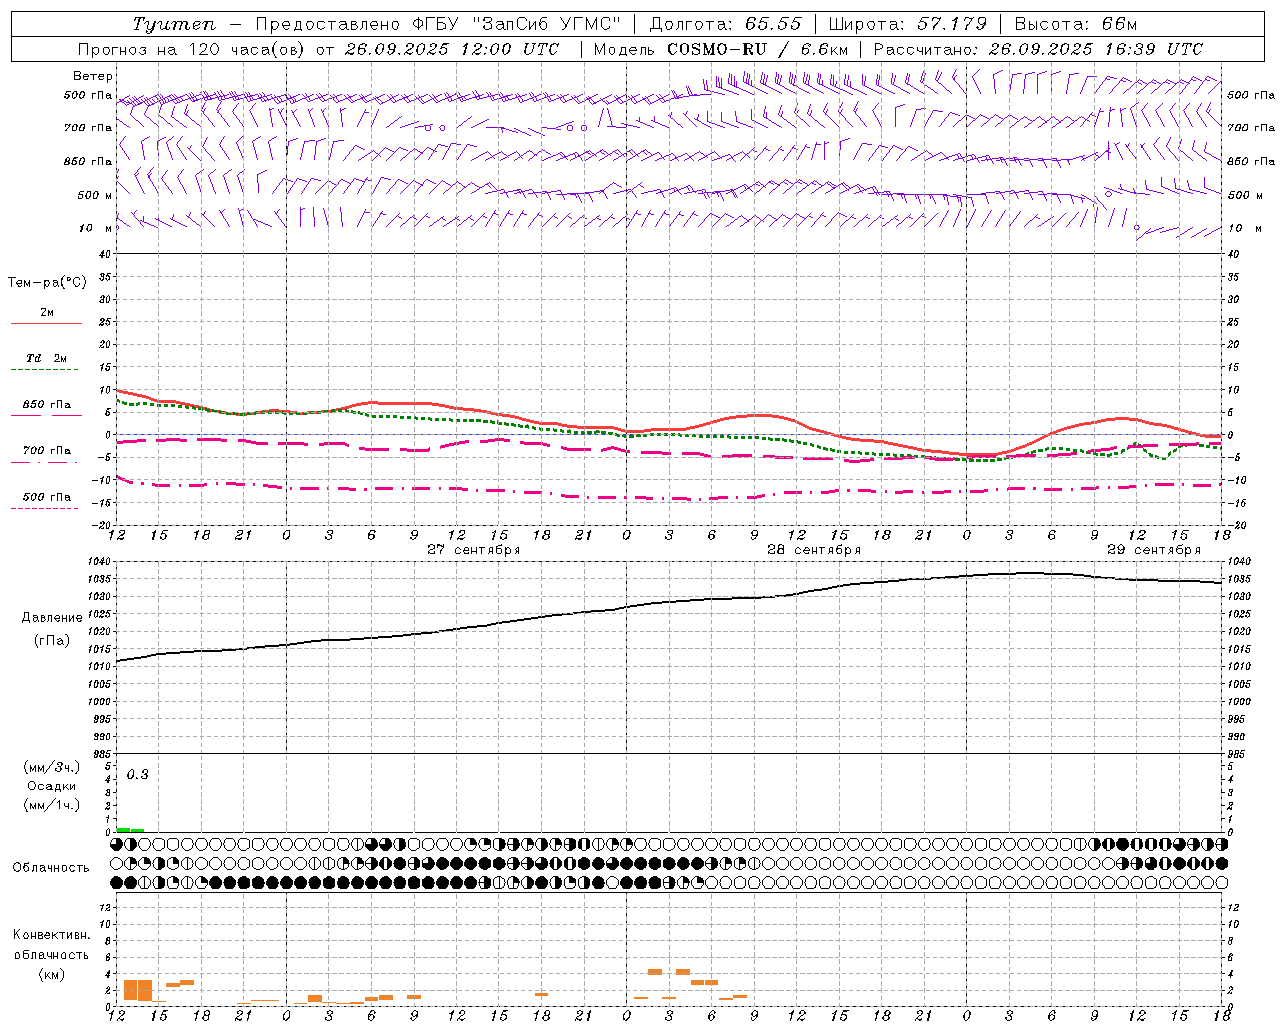
Task: Click the "Широта: 57.179" header field
Action: click(x=908, y=24)
